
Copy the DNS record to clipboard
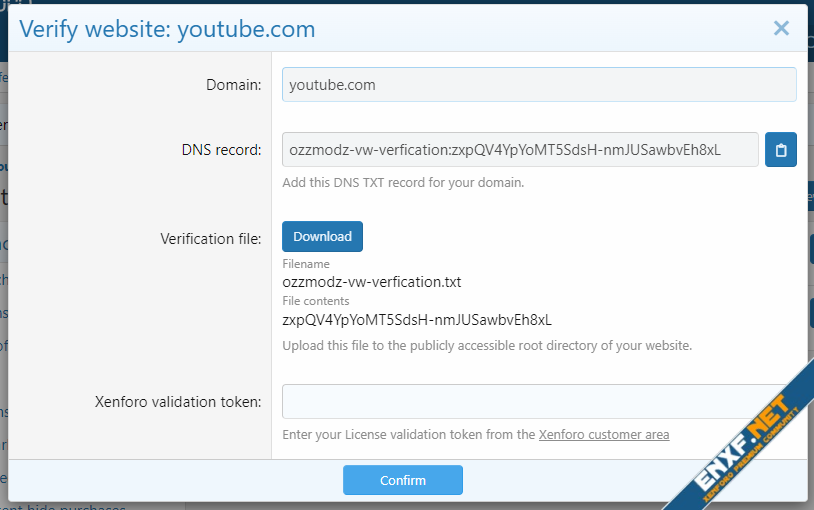781,150
